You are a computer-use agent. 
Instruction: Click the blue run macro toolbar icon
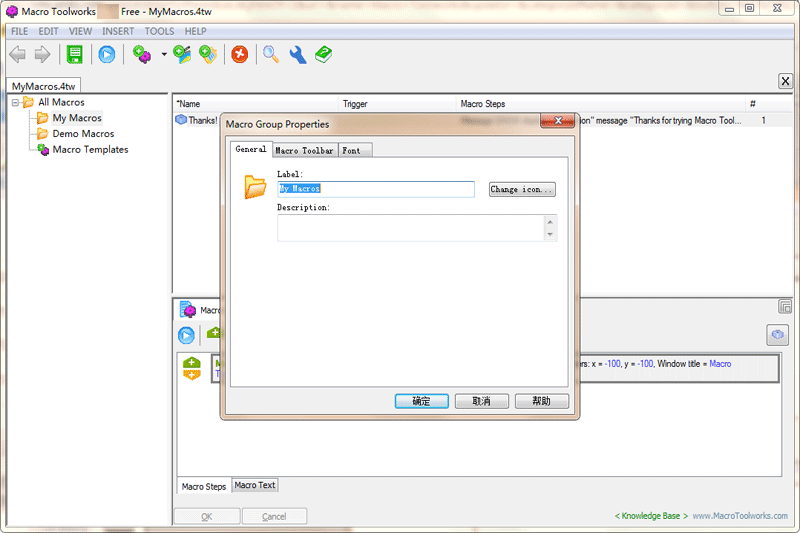pos(107,54)
